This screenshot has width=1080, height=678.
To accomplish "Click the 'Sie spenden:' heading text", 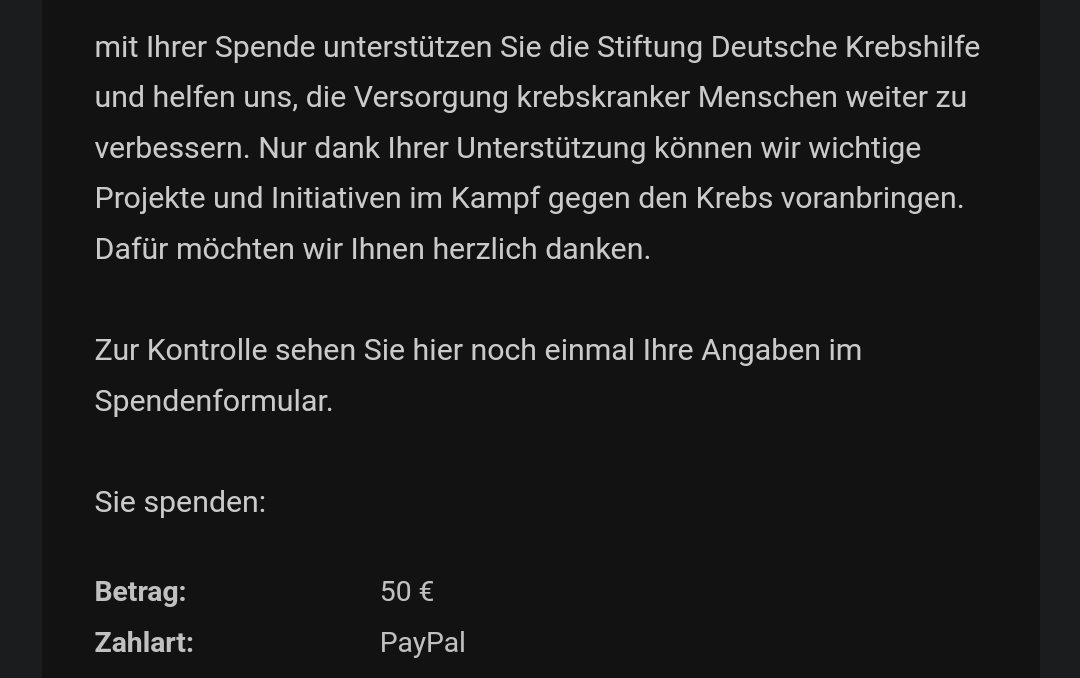I will (180, 502).
